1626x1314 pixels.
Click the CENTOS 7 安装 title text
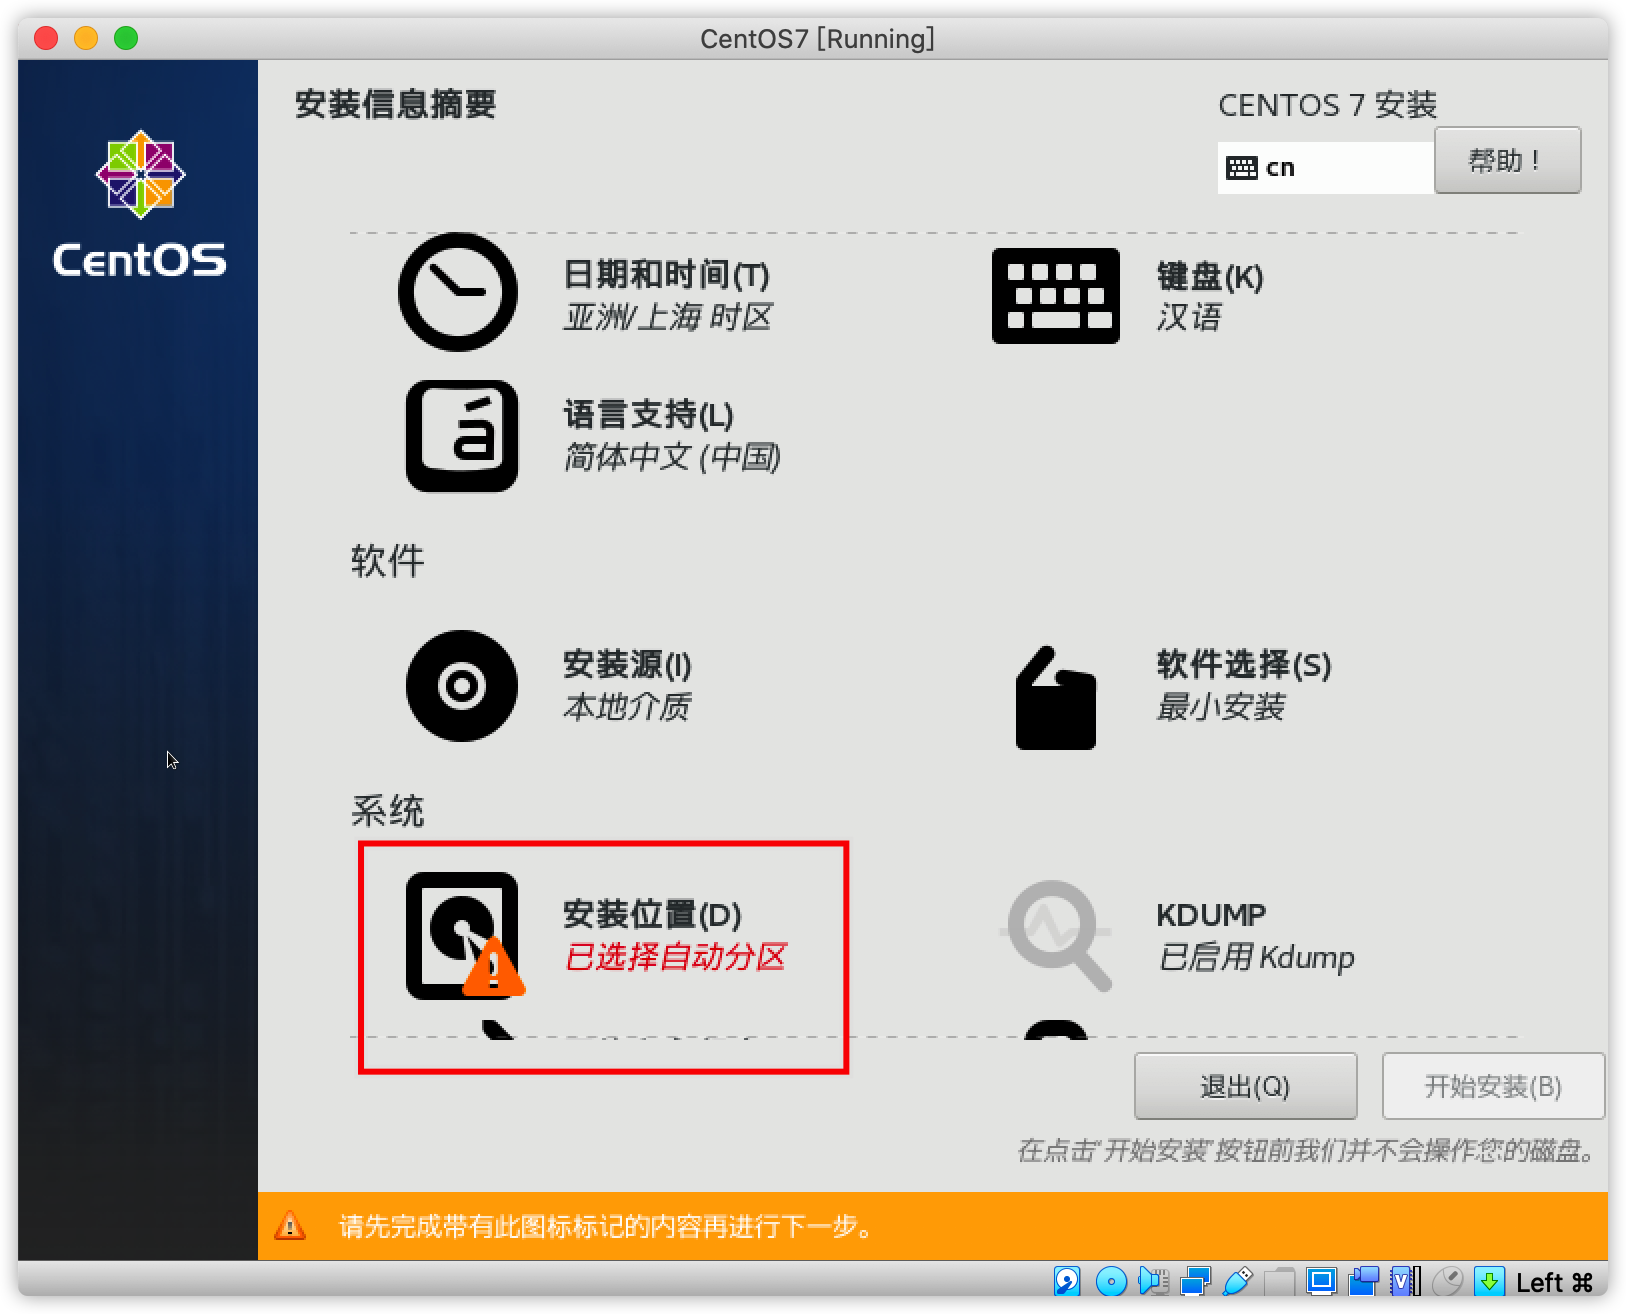[x=1327, y=105]
